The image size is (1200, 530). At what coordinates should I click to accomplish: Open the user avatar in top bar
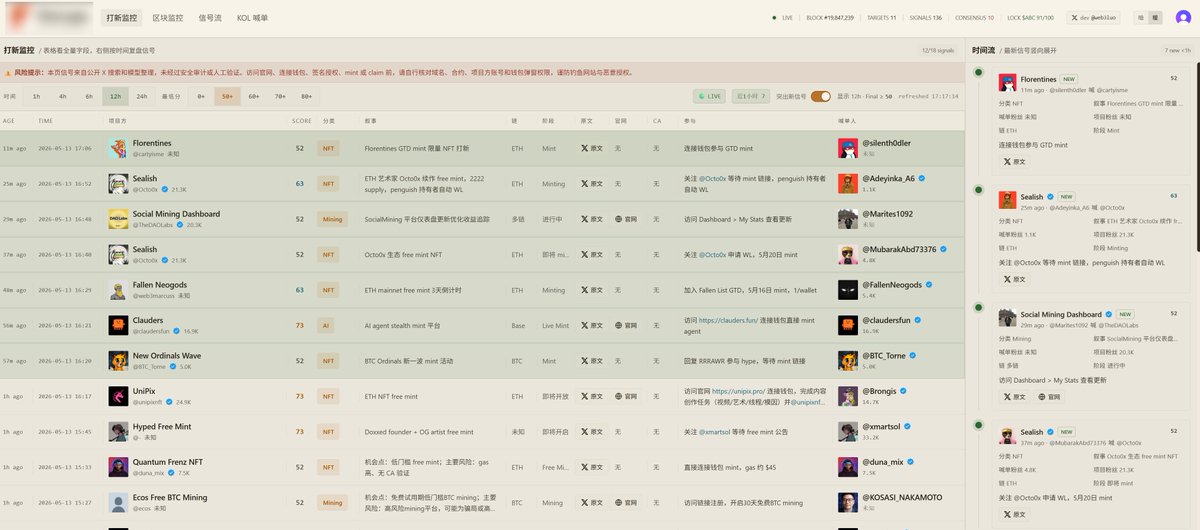(x=1183, y=18)
